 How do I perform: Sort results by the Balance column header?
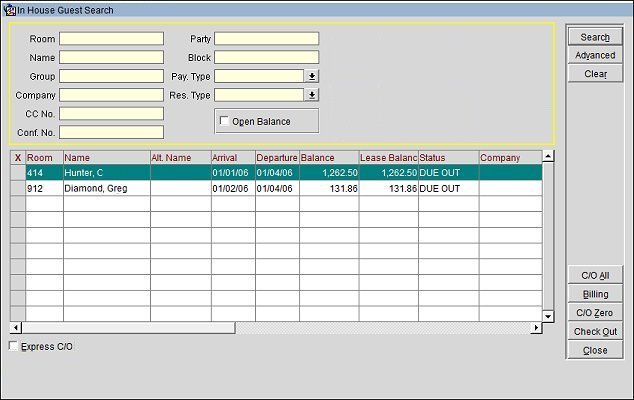pyautogui.click(x=327, y=158)
